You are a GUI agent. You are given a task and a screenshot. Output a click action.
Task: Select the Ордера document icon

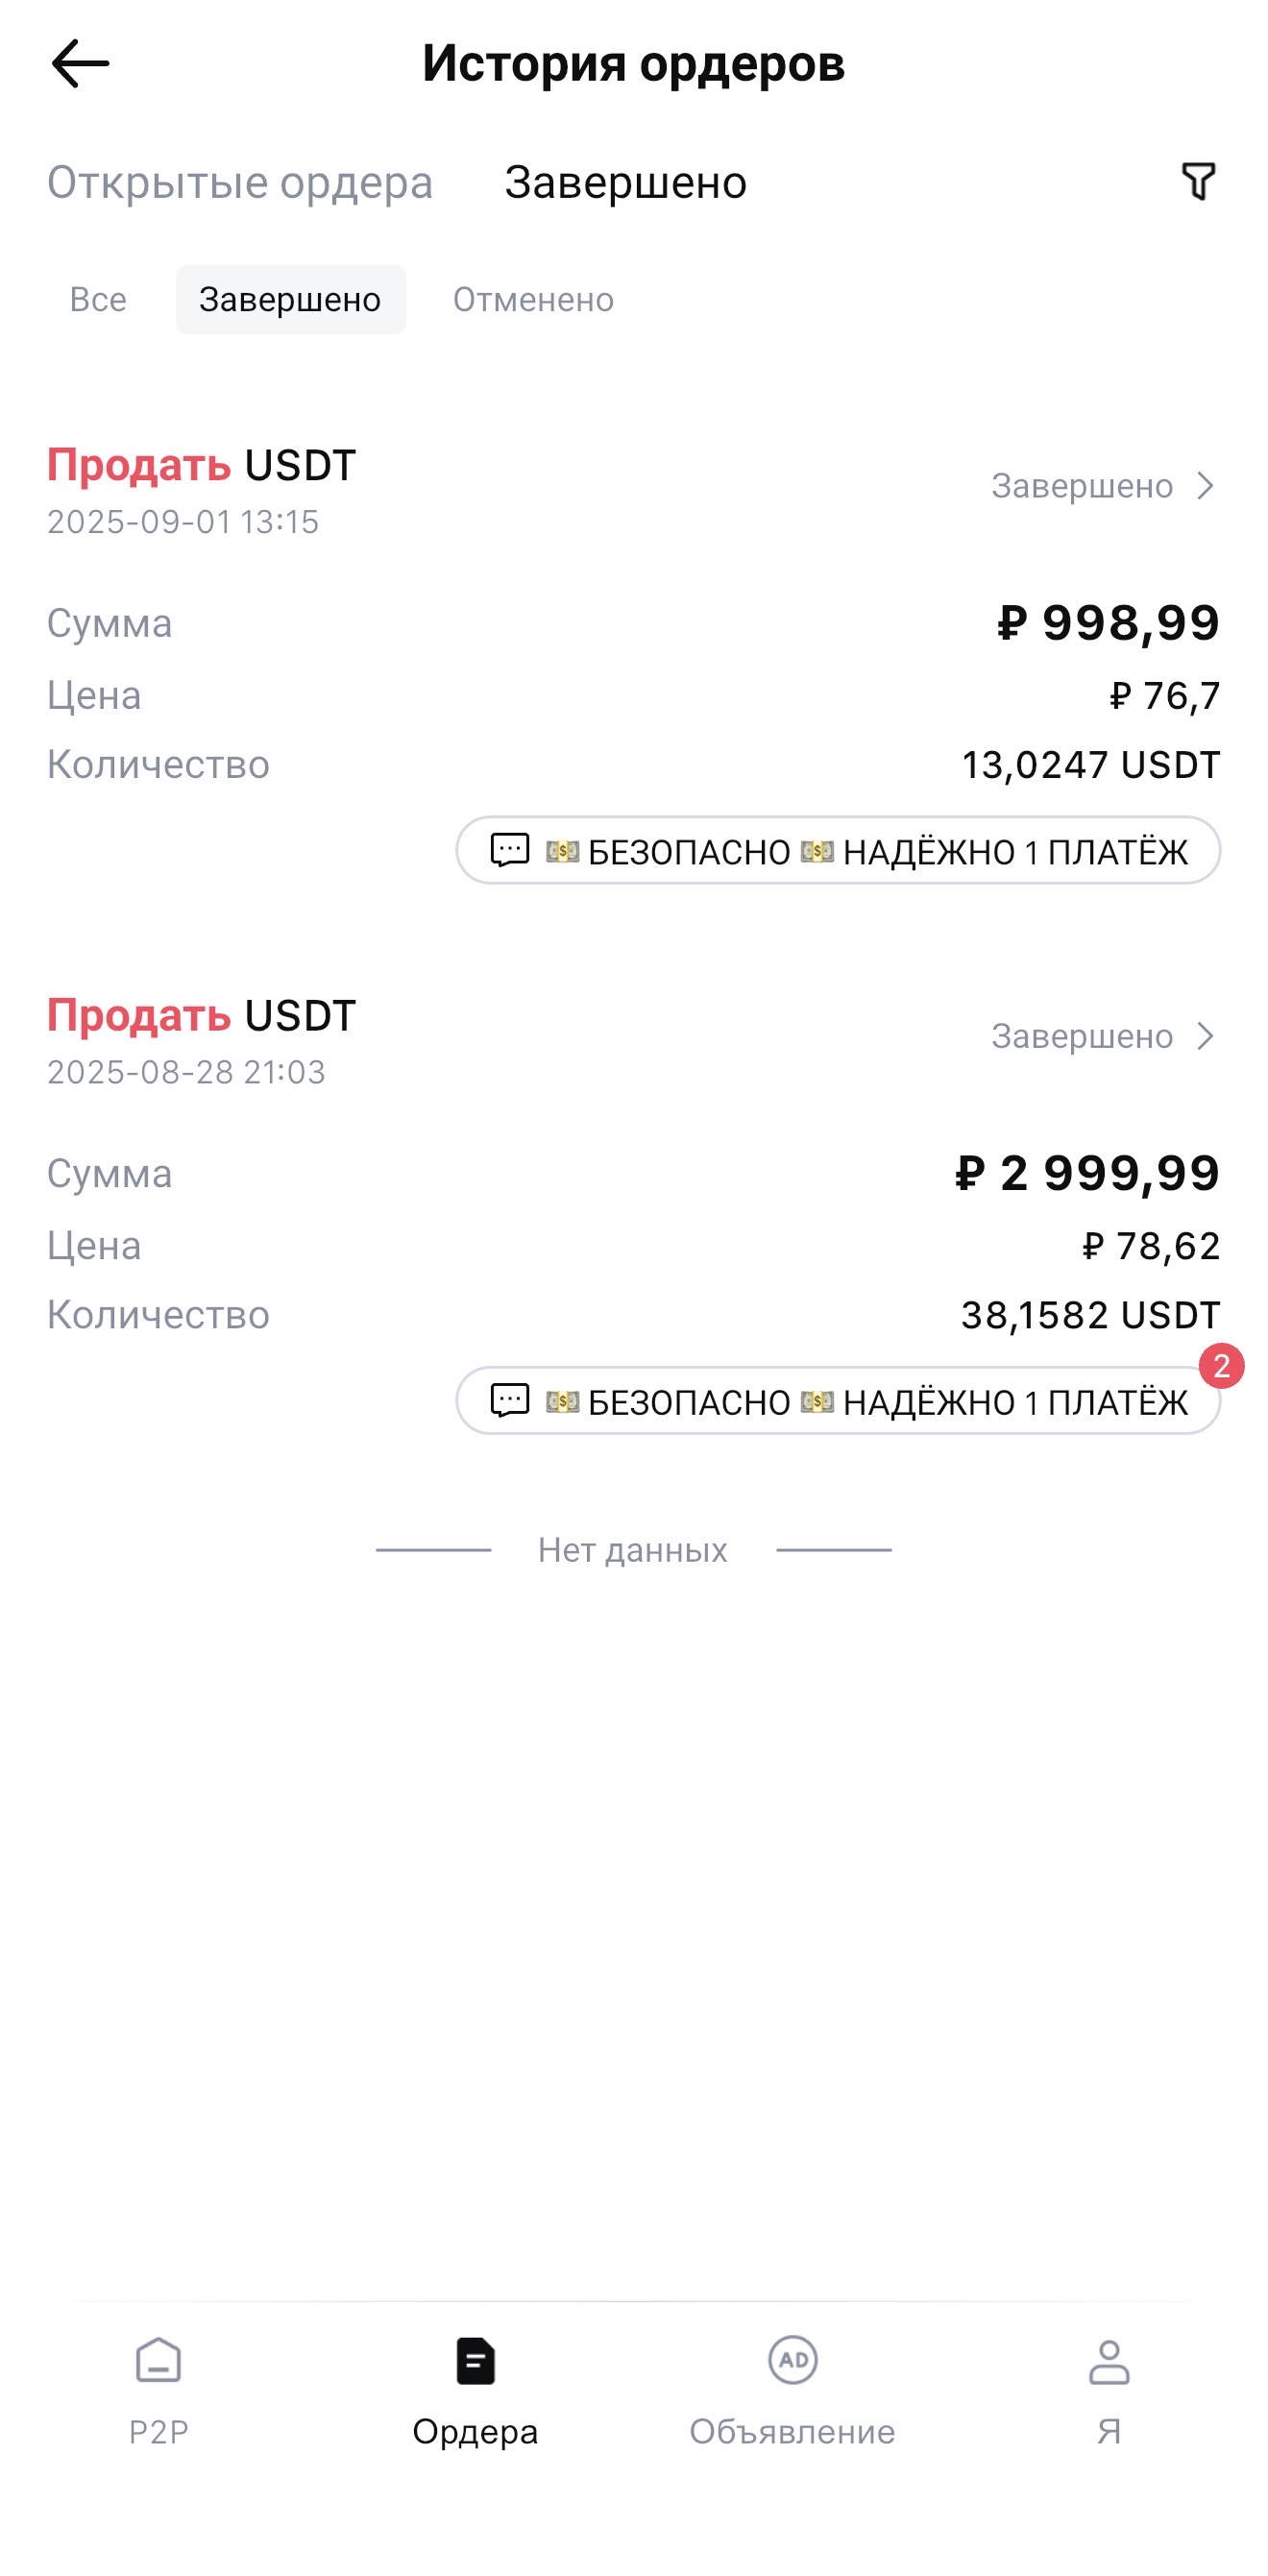(475, 2361)
